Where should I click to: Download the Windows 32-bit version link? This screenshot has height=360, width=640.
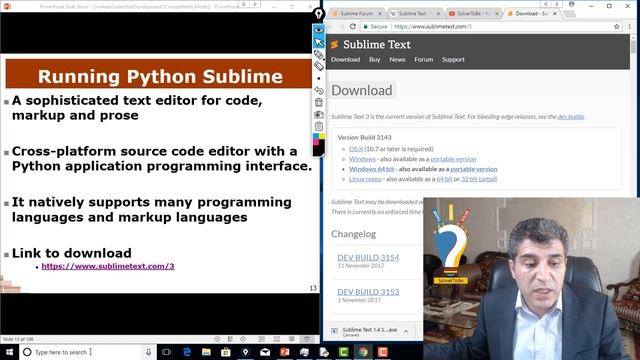pos(362,159)
